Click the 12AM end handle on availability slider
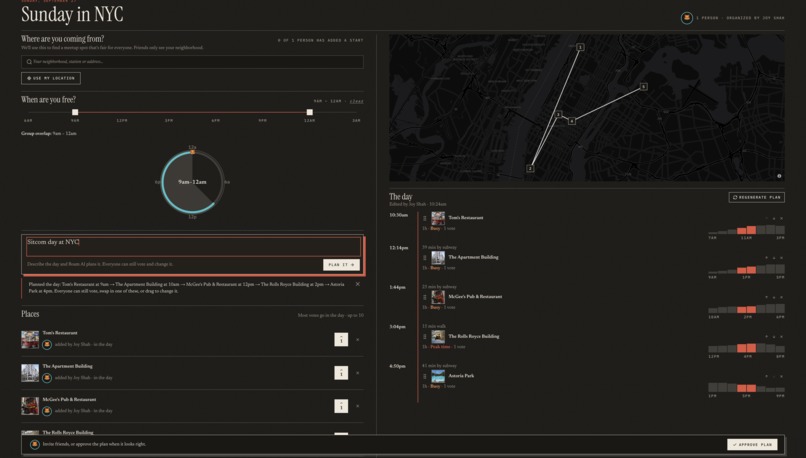Viewport: 806px width, 458px height. tap(309, 112)
